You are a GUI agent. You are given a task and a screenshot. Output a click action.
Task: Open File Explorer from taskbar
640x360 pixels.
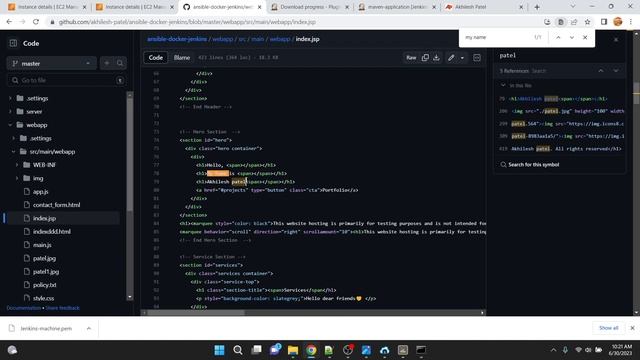293,350
